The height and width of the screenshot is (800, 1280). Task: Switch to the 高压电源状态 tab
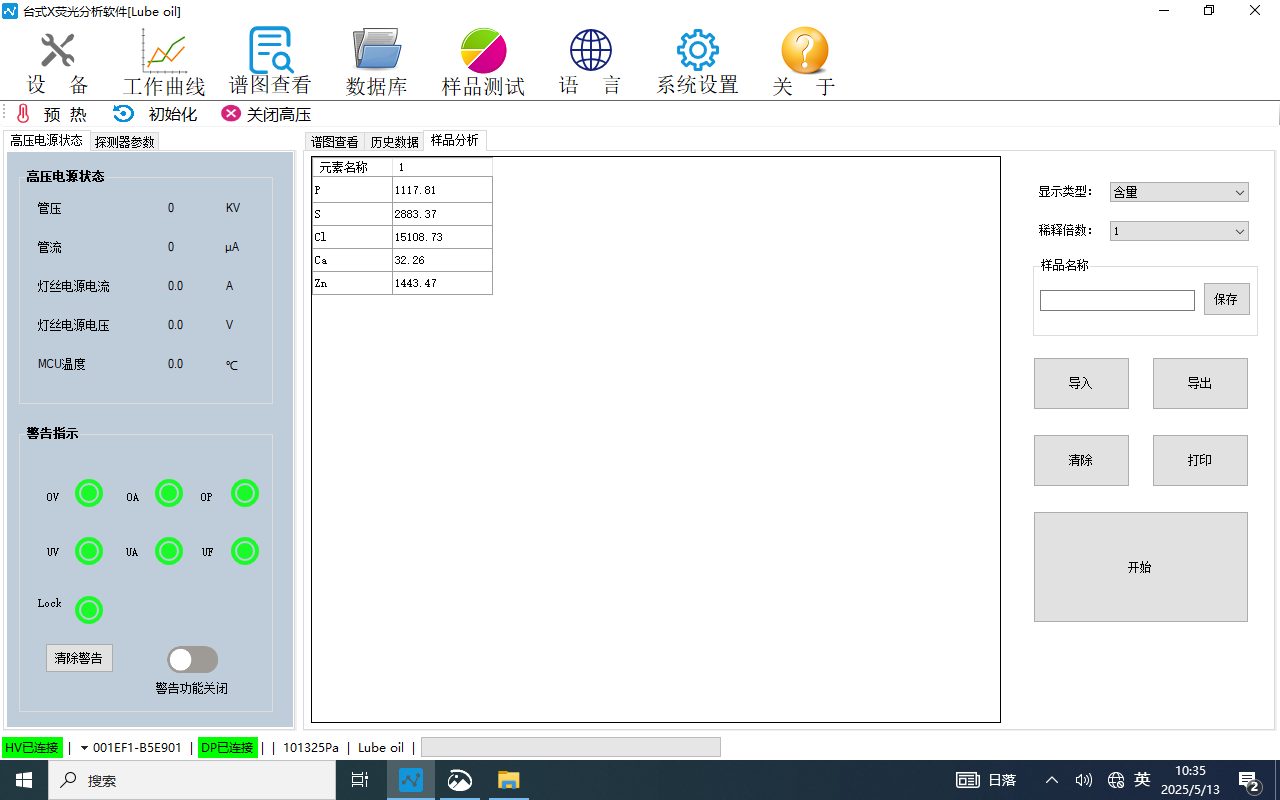click(x=46, y=141)
